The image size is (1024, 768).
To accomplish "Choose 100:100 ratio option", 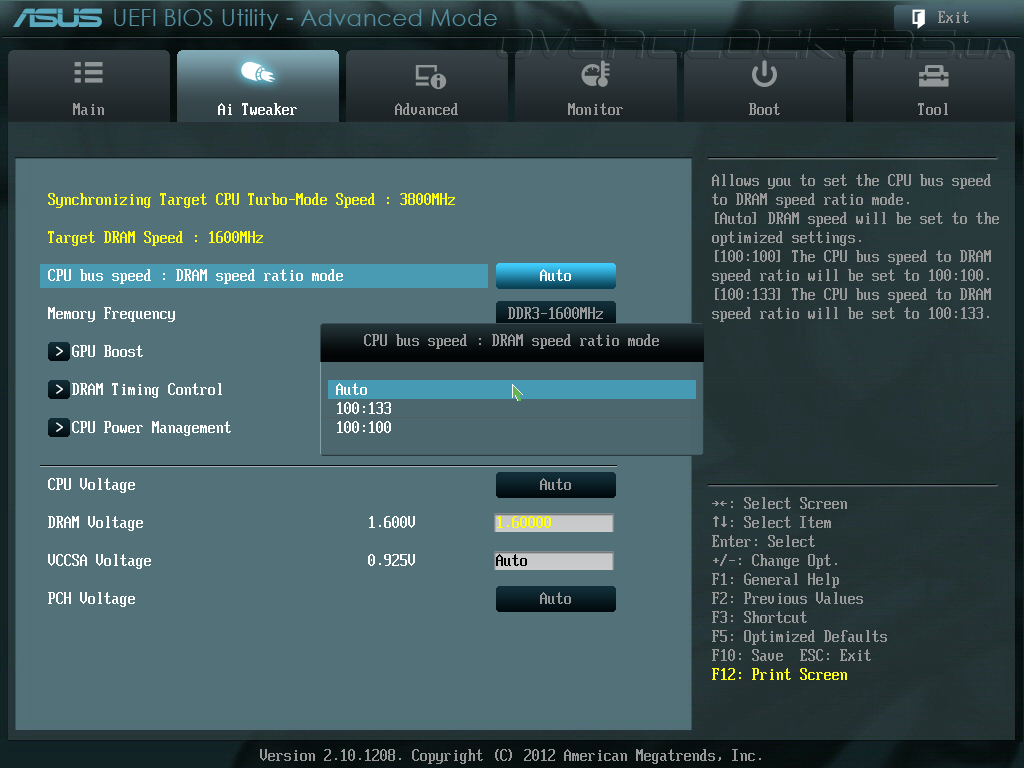I will click(363, 428).
